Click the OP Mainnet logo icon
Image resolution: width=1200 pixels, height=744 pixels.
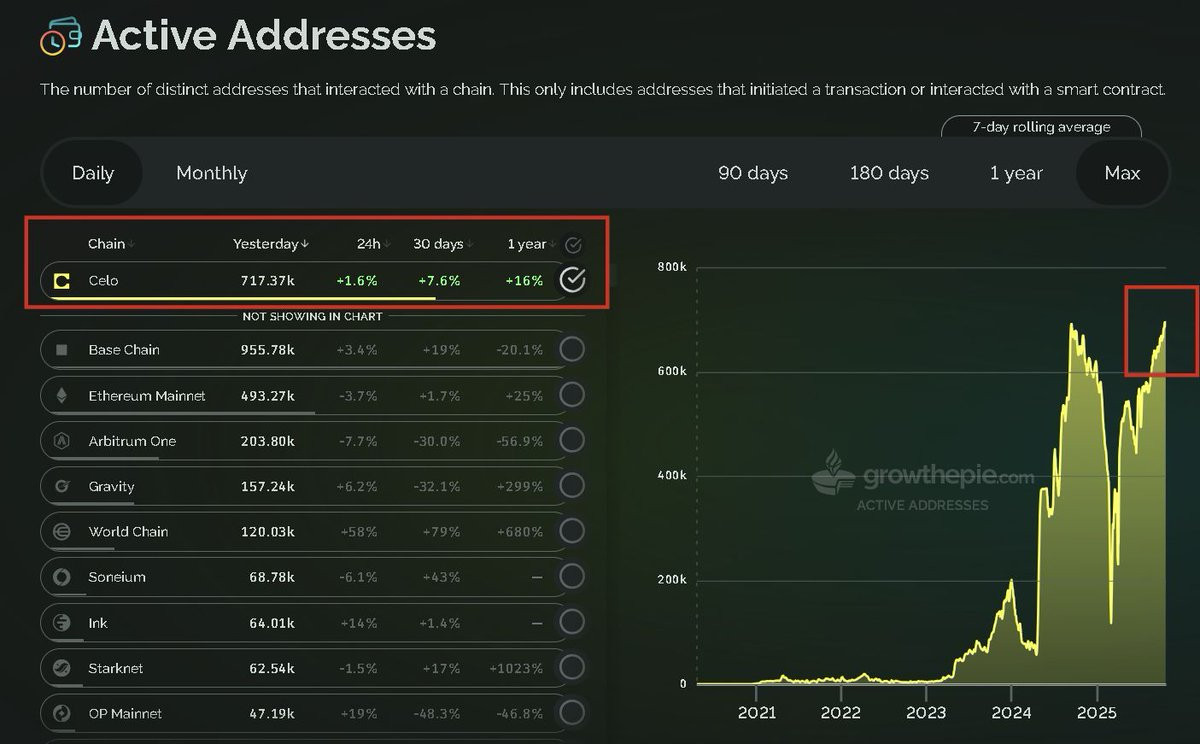click(62, 714)
